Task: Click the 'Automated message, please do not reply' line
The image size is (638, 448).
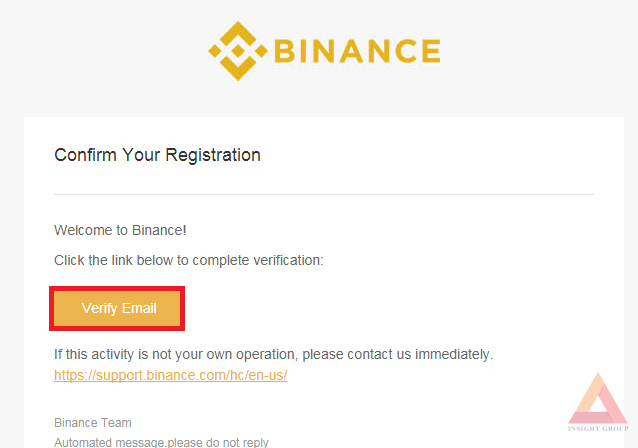Action: [x=161, y=442]
